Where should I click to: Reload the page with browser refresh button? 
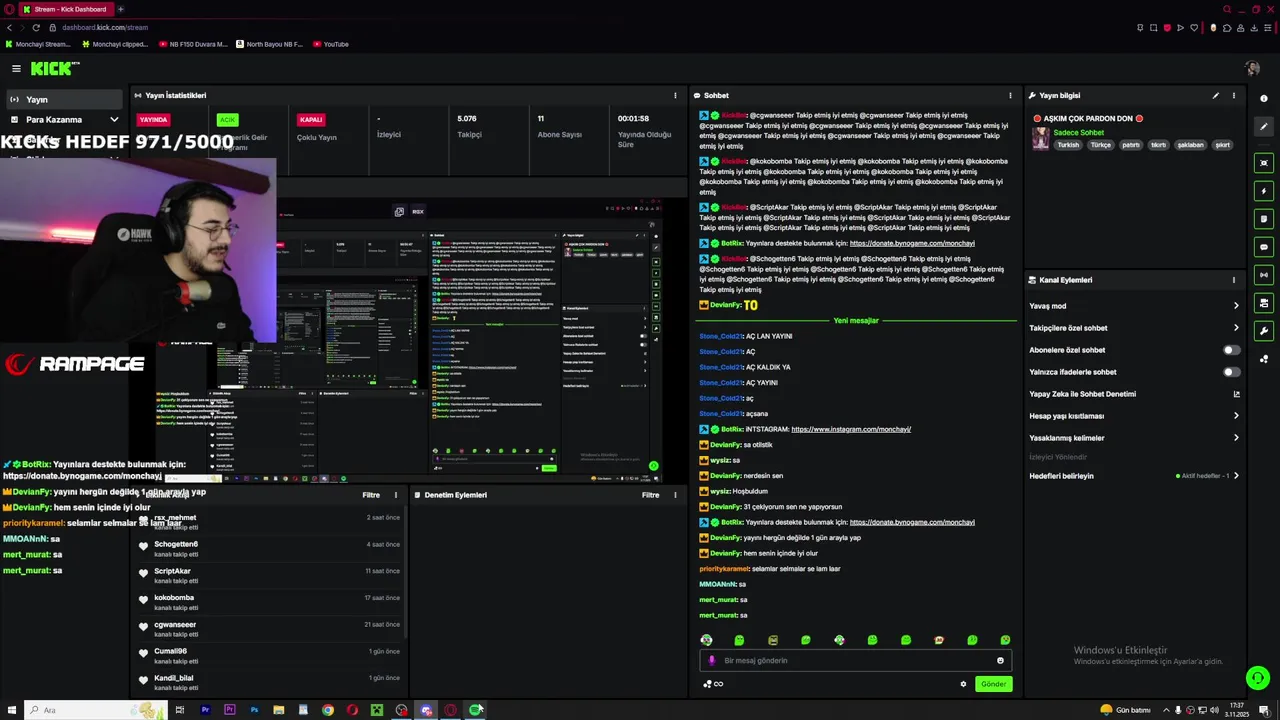[36, 28]
